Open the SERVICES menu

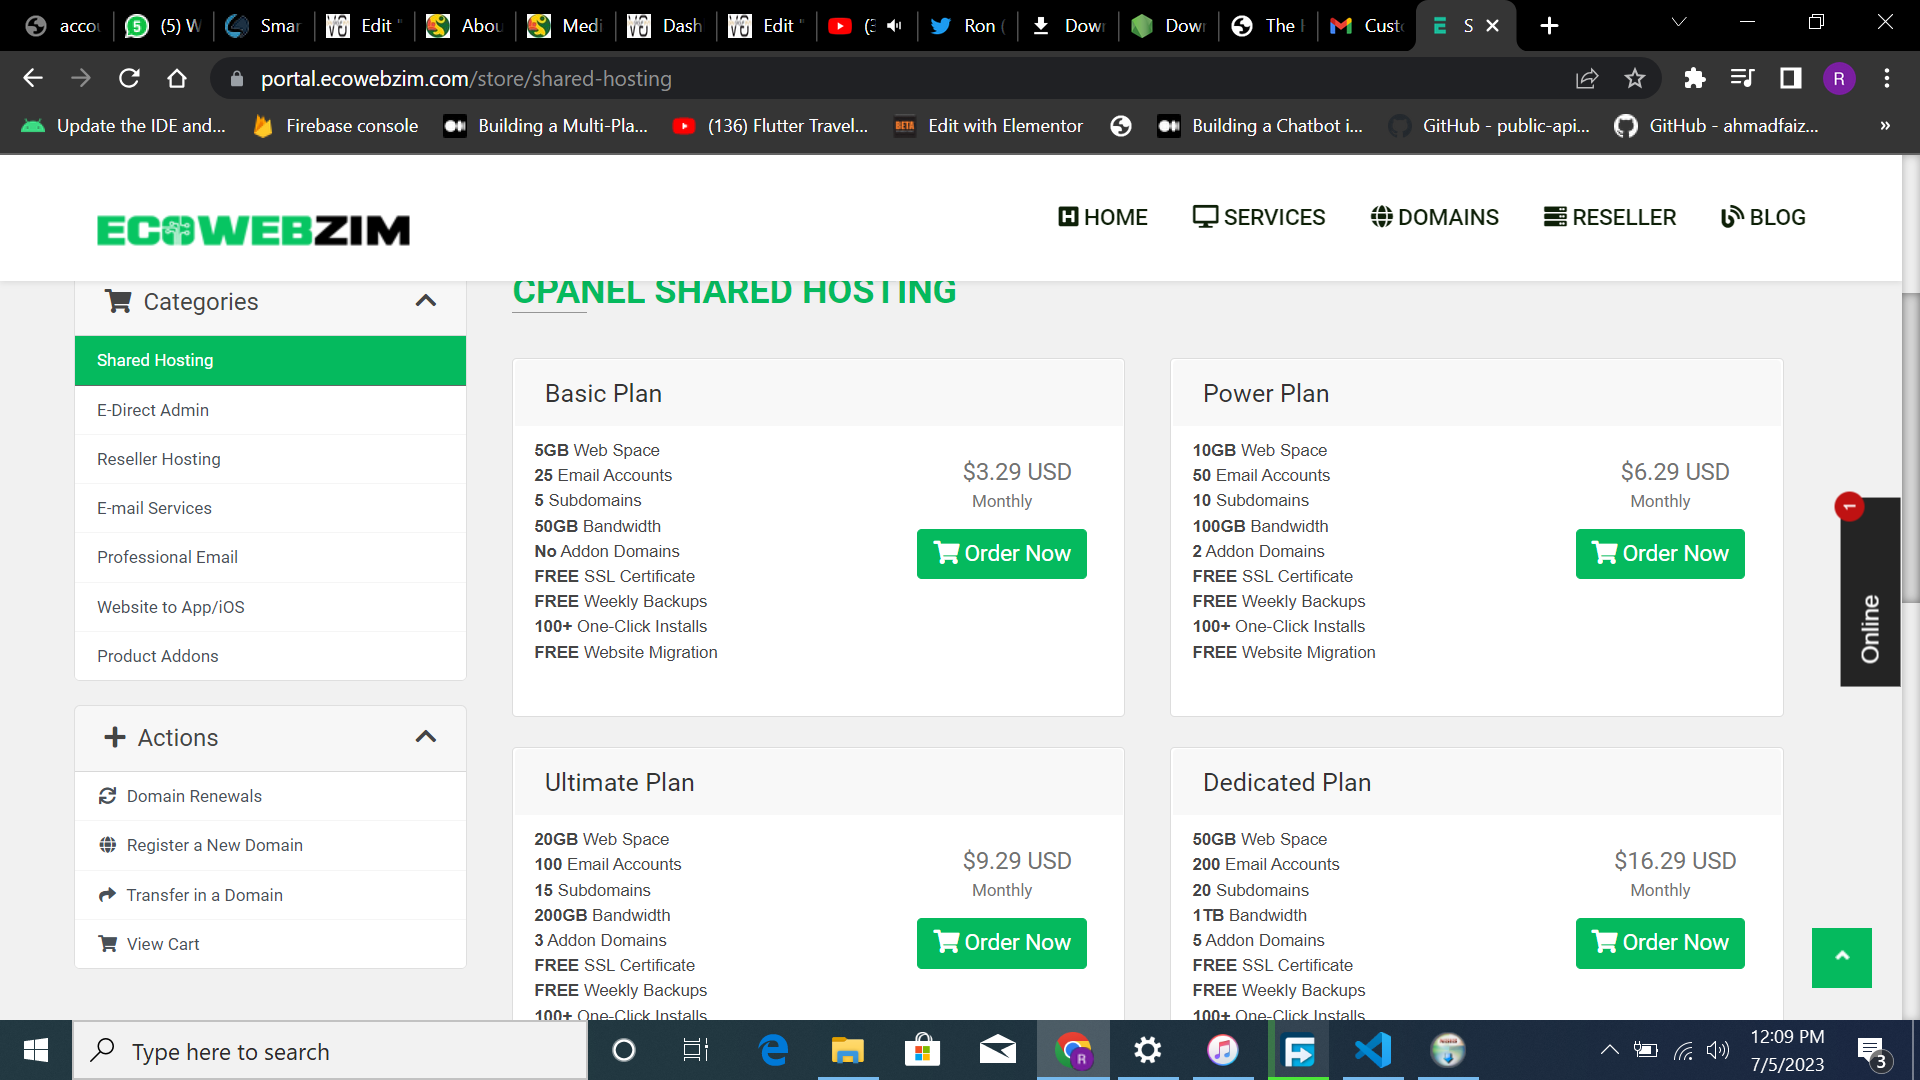[1259, 217]
